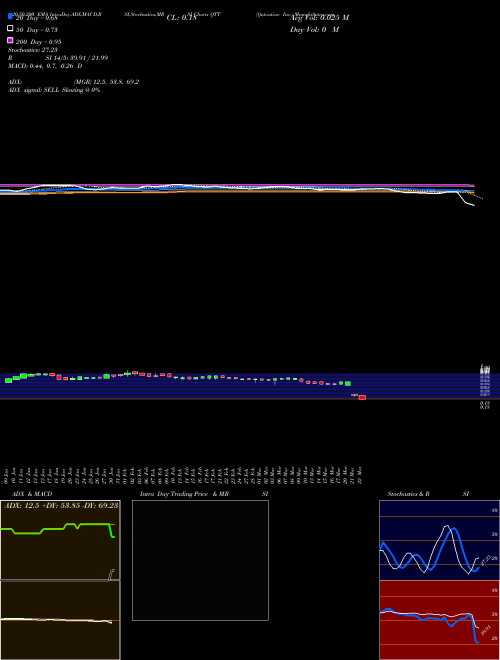
Task: Click the 'Stochastics: 27.28' reading
Action: (33, 50)
